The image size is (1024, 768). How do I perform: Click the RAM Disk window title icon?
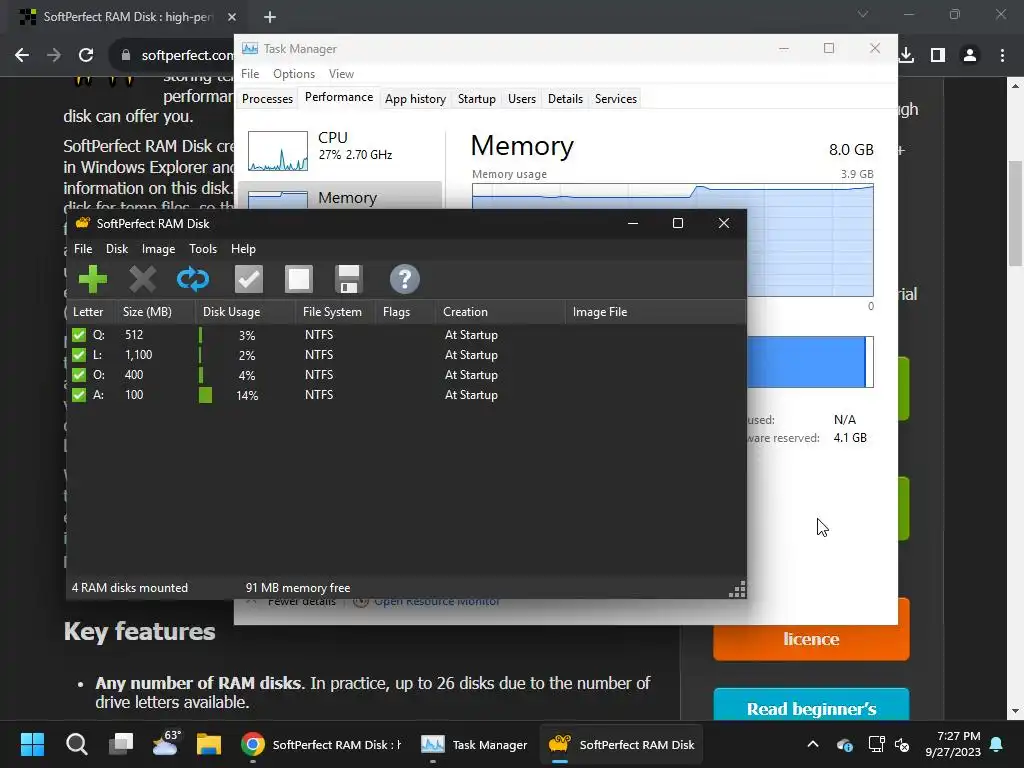(x=82, y=223)
